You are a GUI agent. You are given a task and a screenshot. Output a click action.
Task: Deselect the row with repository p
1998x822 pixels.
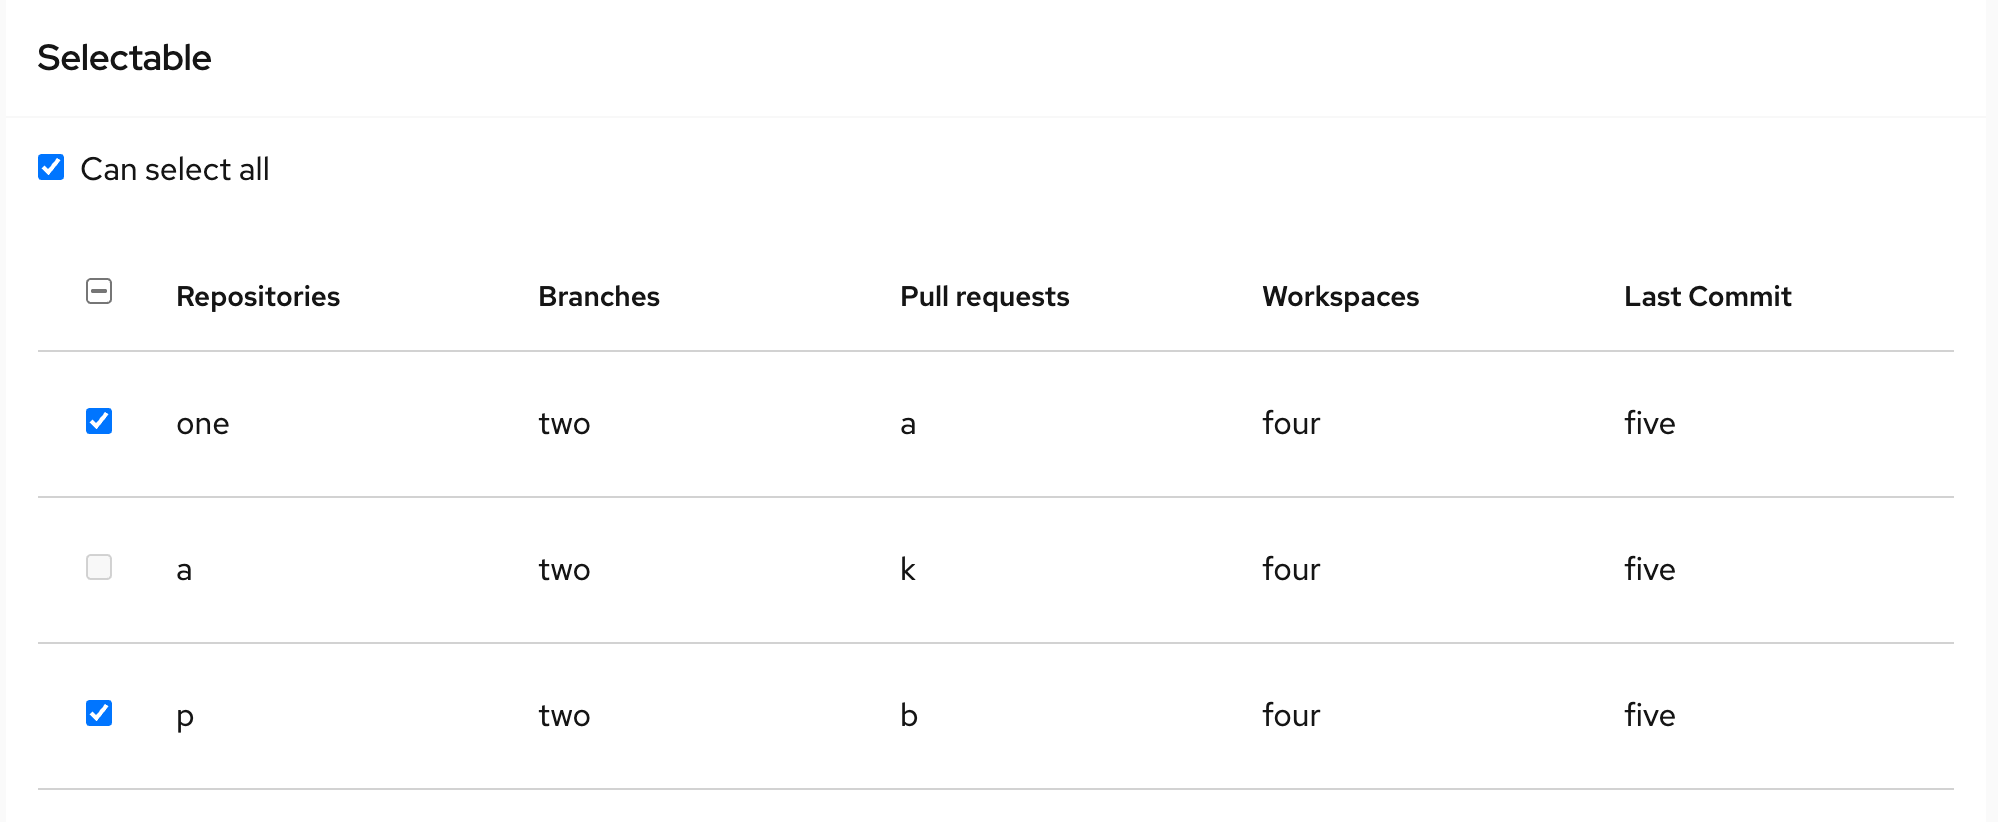point(99,713)
